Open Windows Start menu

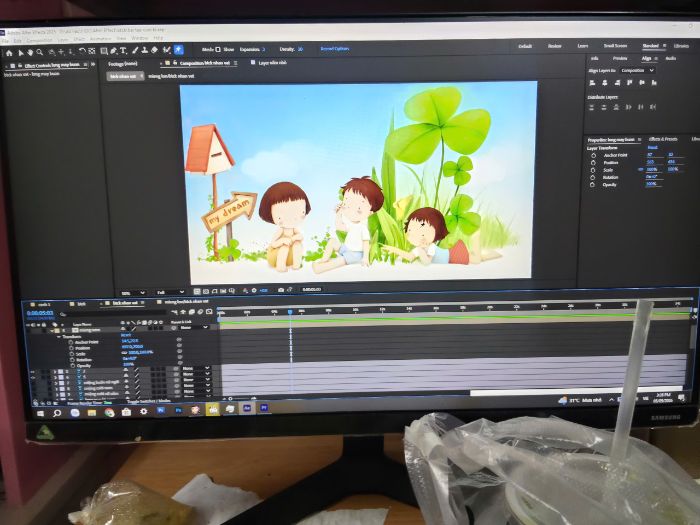click(40, 414)
